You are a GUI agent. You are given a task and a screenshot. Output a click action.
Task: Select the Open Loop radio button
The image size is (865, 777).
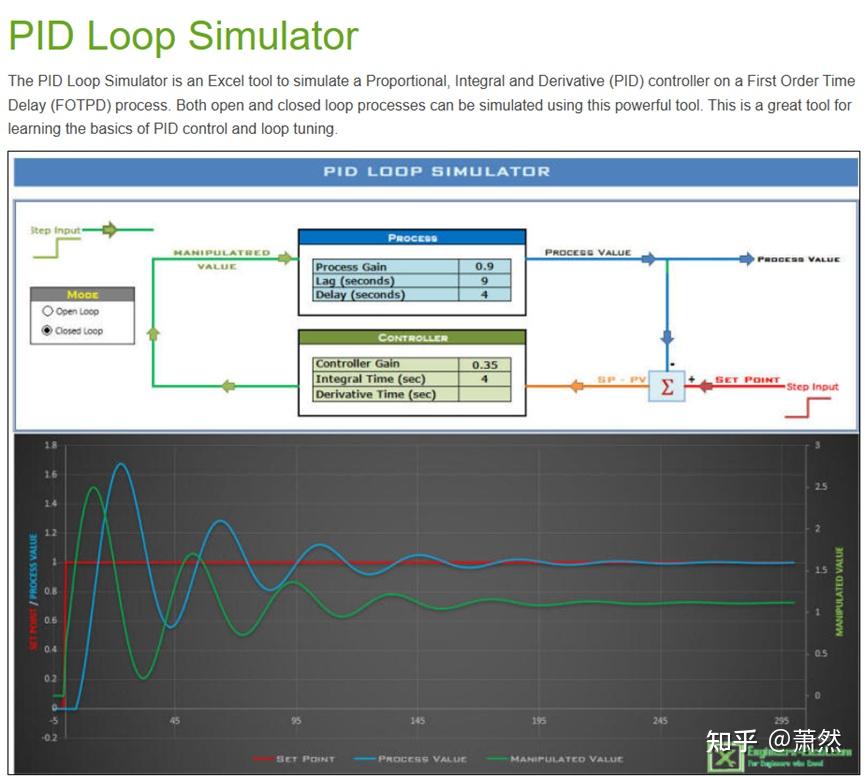pyautogui.click(x=47, y=311)
